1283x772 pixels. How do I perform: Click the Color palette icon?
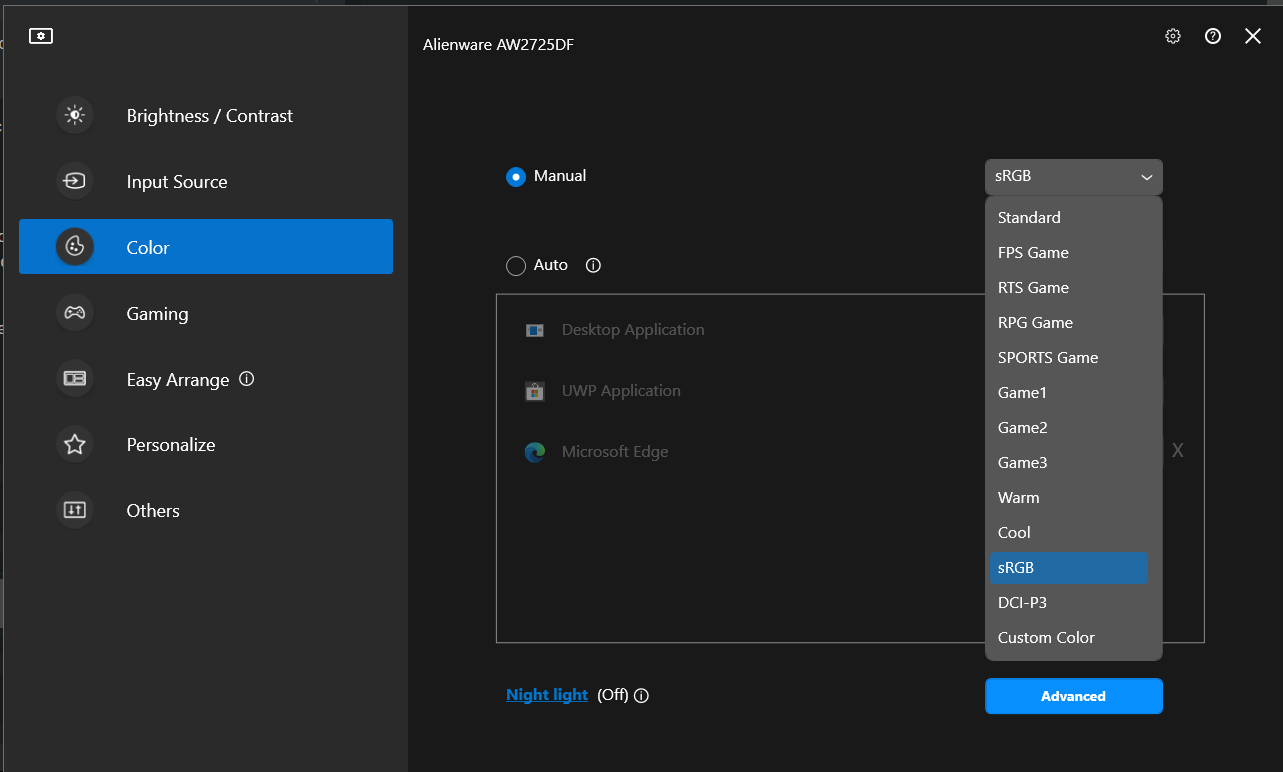pyautogui.click(x=75, y=246)
